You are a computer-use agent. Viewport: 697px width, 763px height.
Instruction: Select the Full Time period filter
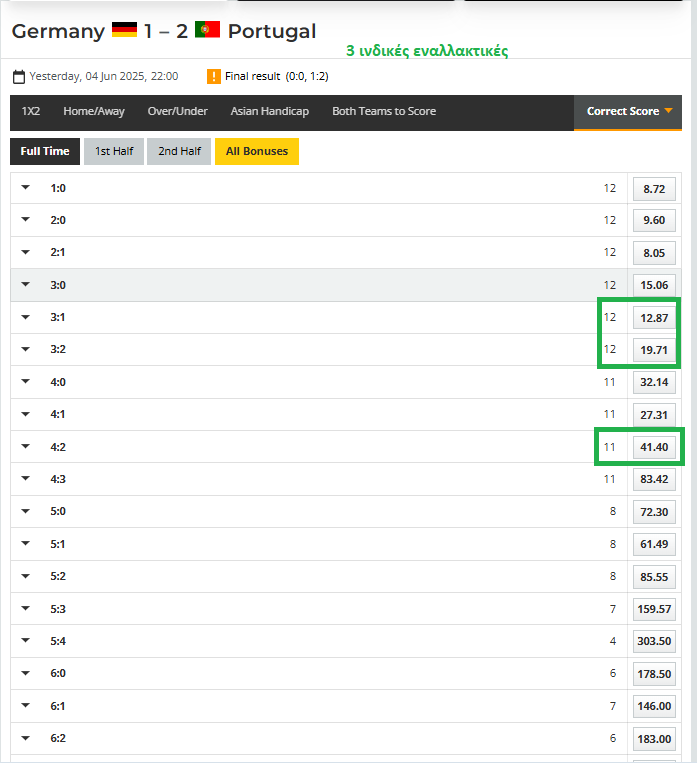(45, 151)
